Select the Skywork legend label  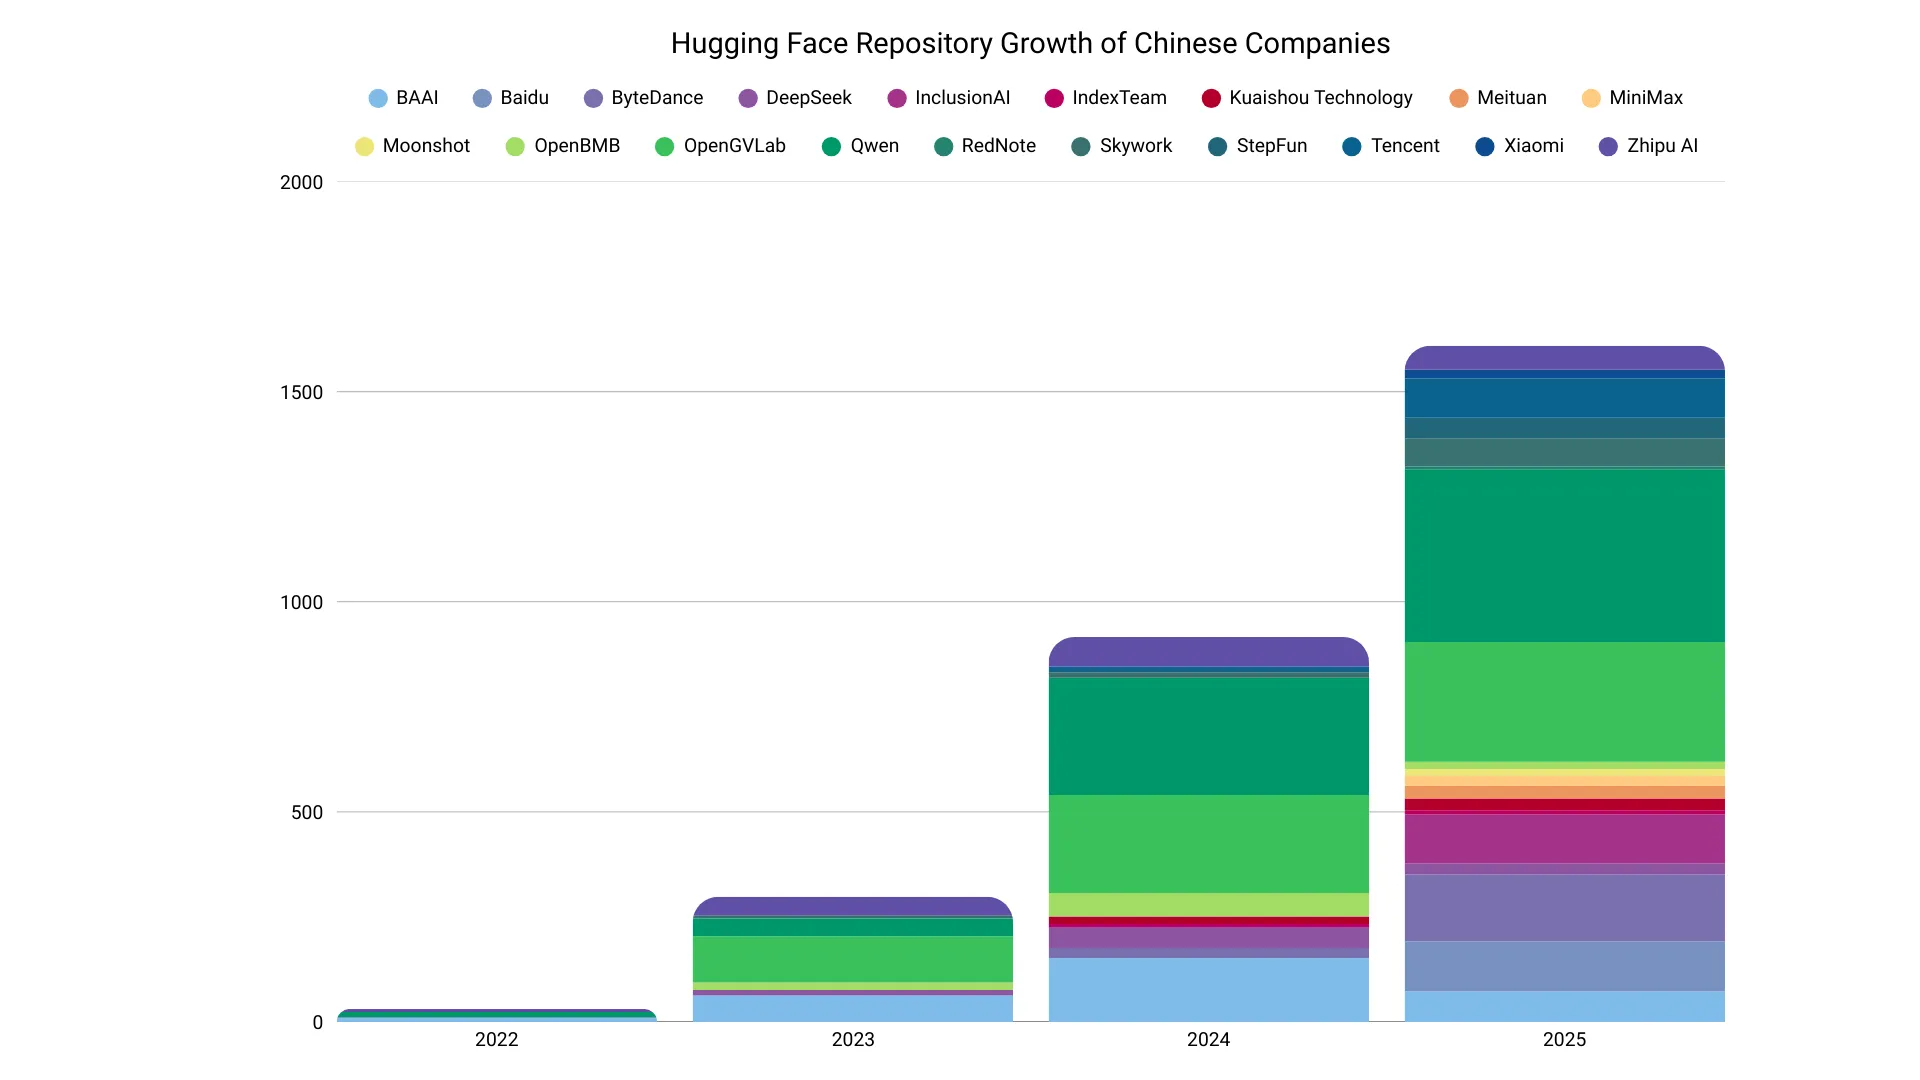pyautogui.click(x=1137, y=146)
